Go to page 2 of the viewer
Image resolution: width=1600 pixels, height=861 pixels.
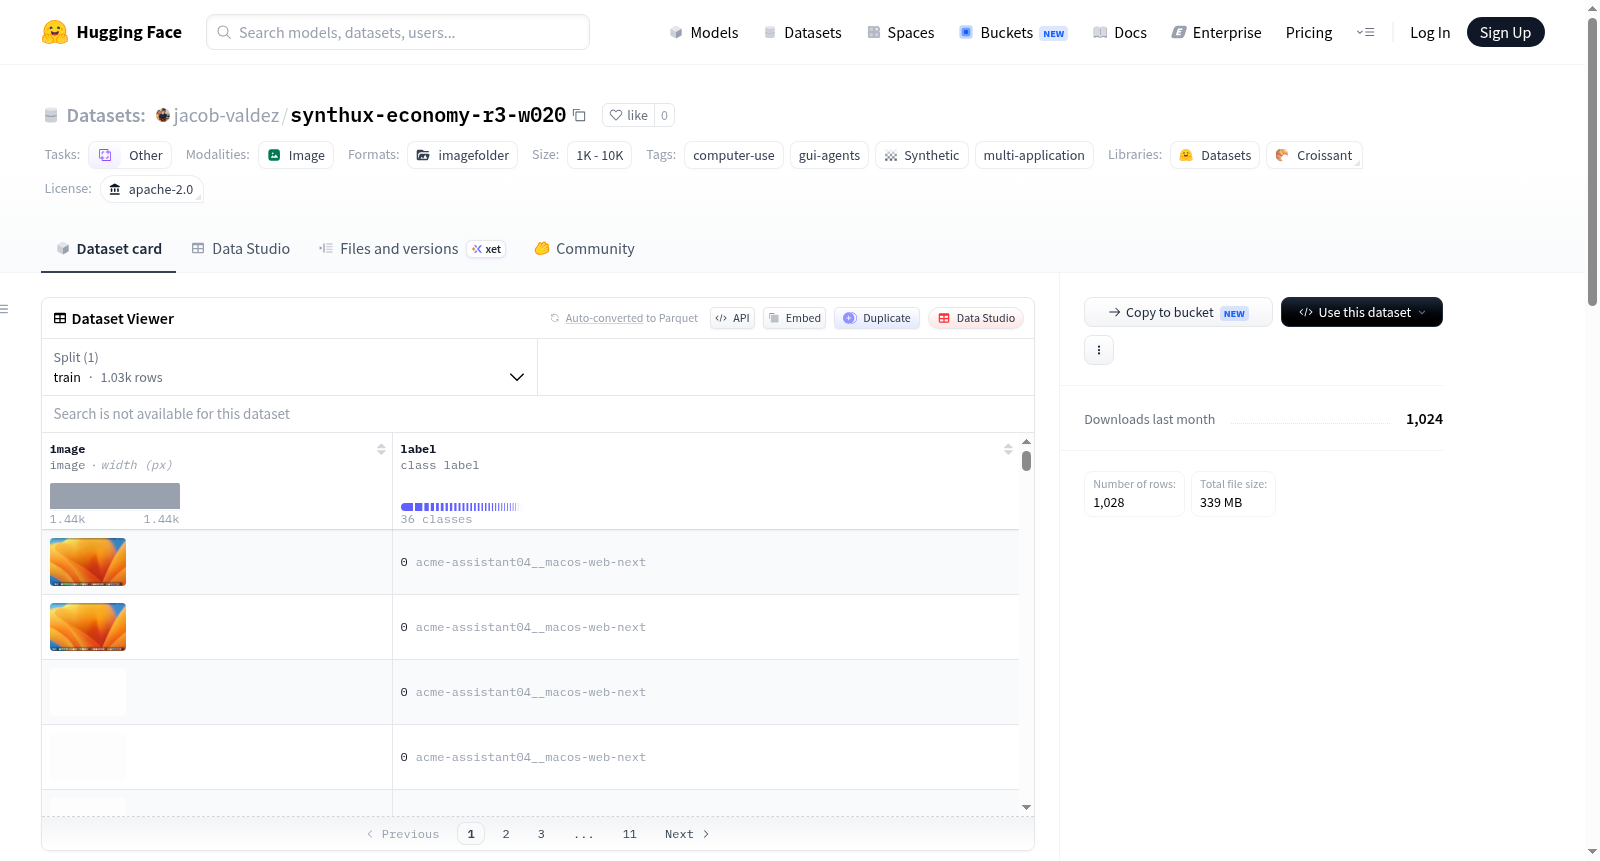[x=506, y=834]
